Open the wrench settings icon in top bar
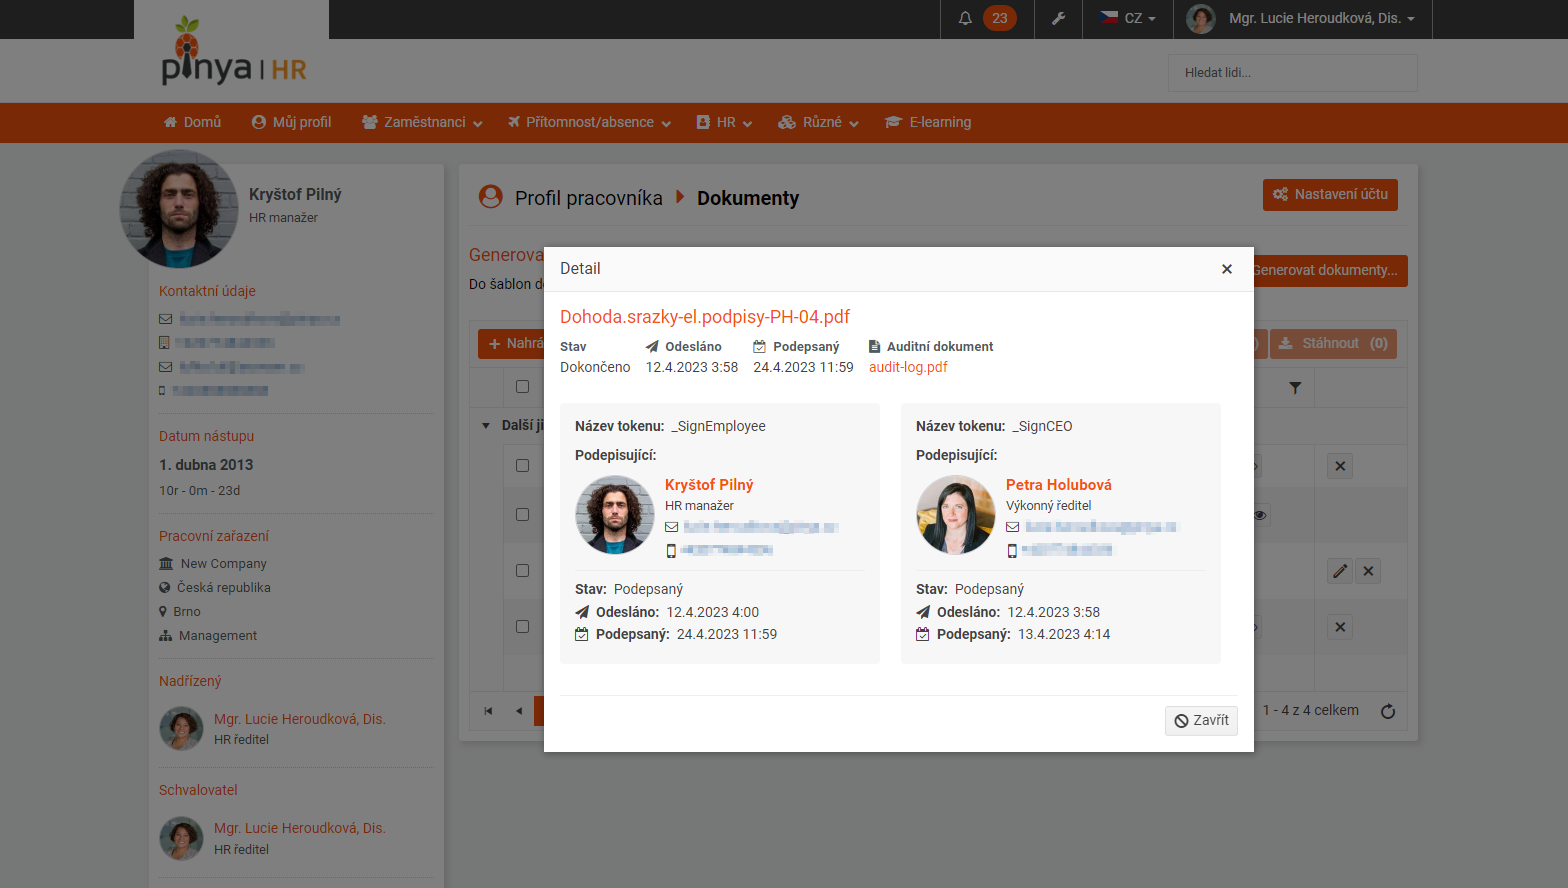The image size is (1568, 888). [x=1058, y=18]
